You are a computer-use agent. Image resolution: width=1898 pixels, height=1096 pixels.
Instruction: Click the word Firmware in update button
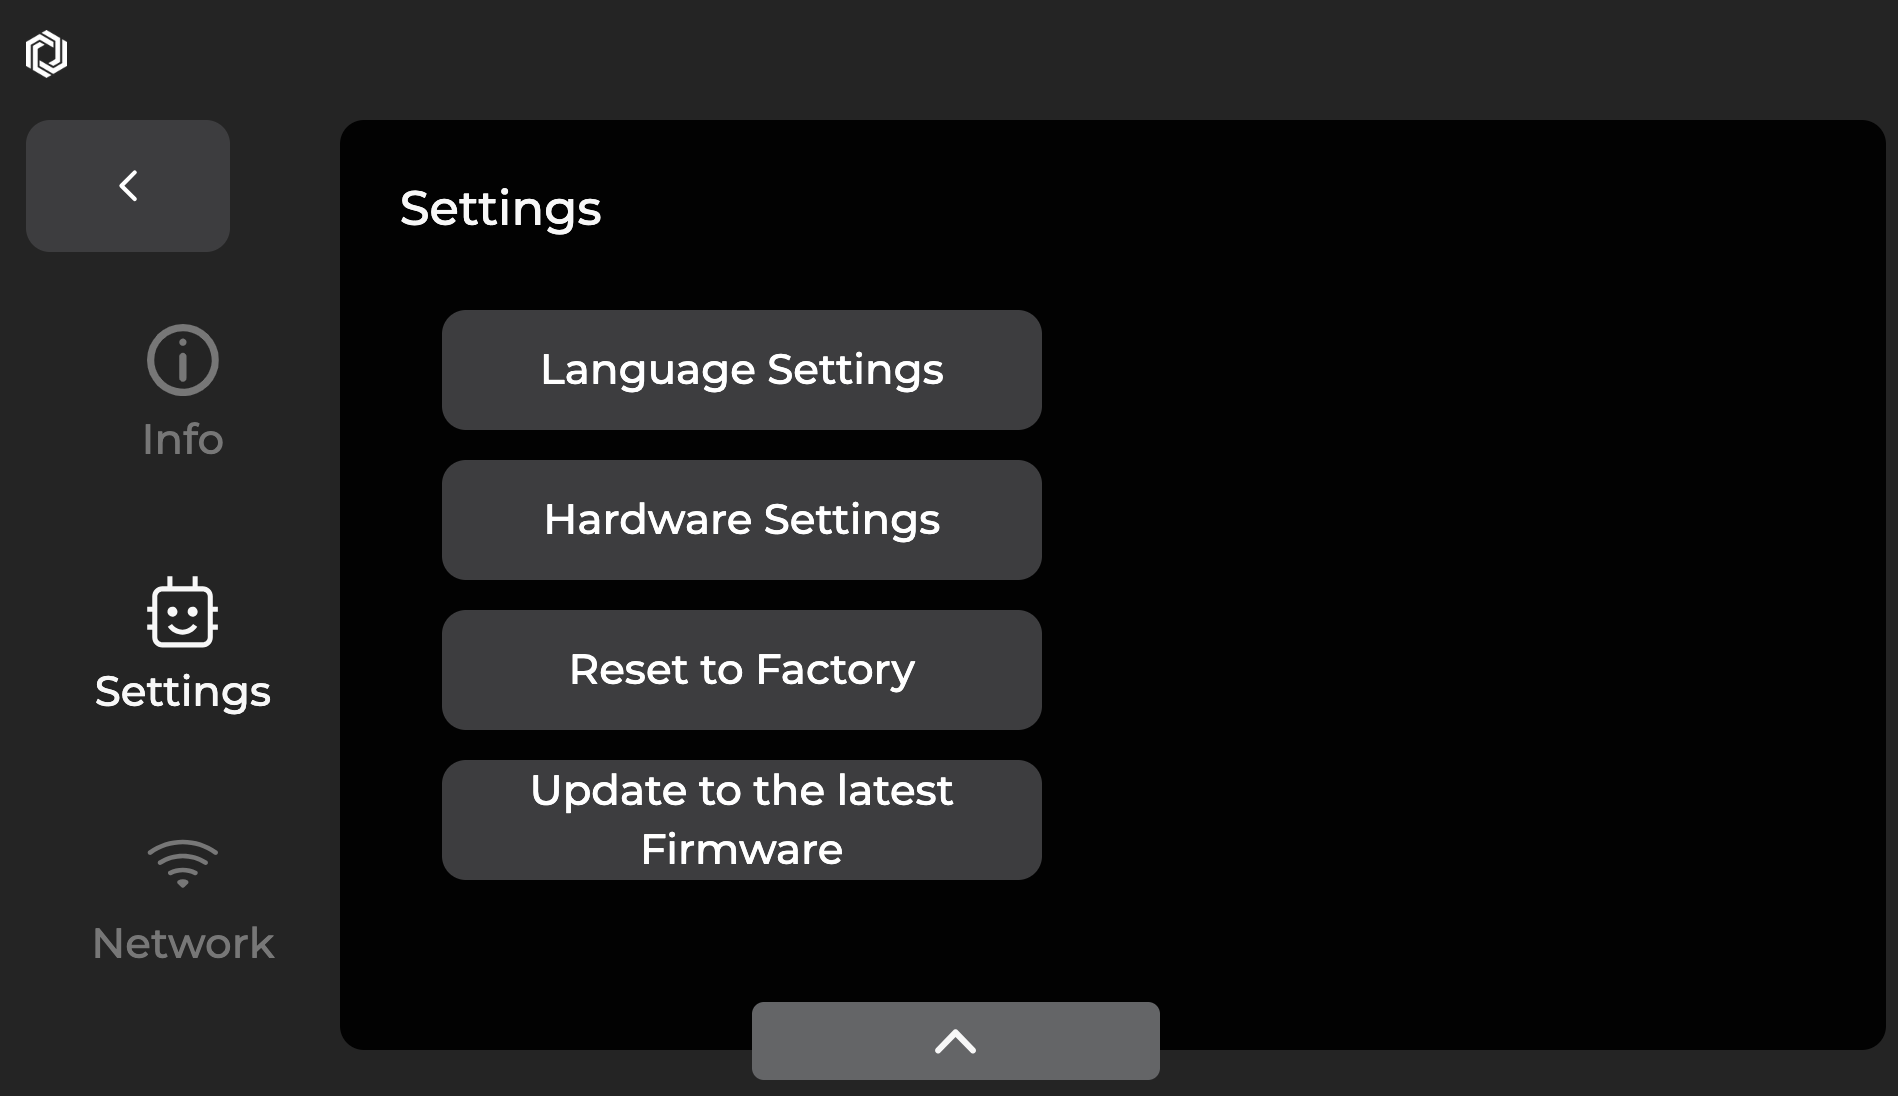pyautogui.click(x=742, y=850)
